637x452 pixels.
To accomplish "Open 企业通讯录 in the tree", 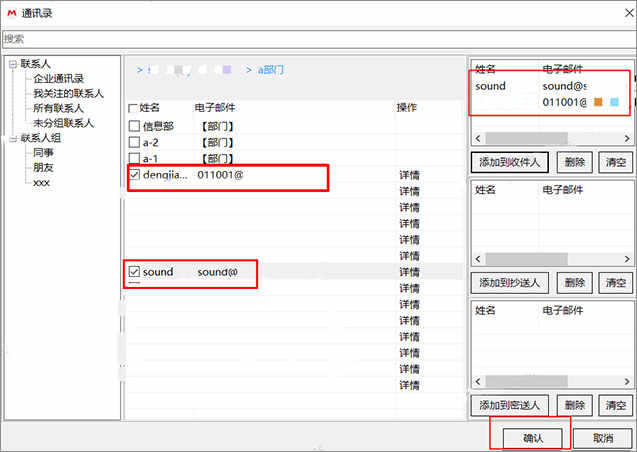I will [x=58, y=79].
